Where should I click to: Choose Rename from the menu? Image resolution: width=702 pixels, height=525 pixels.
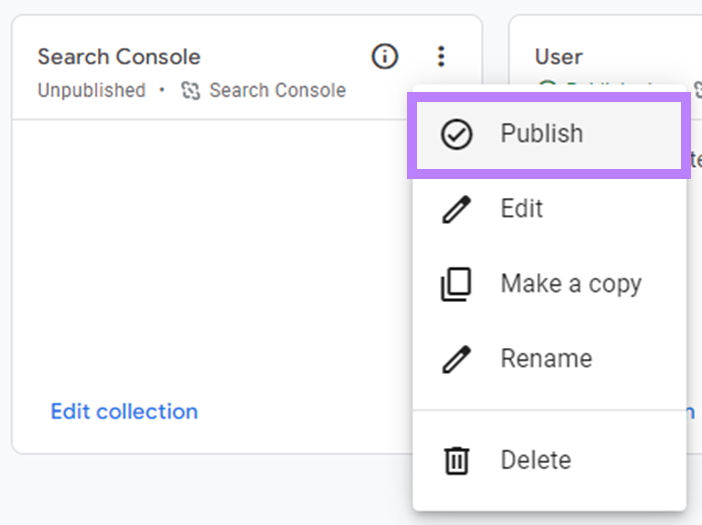pos(549,359)
